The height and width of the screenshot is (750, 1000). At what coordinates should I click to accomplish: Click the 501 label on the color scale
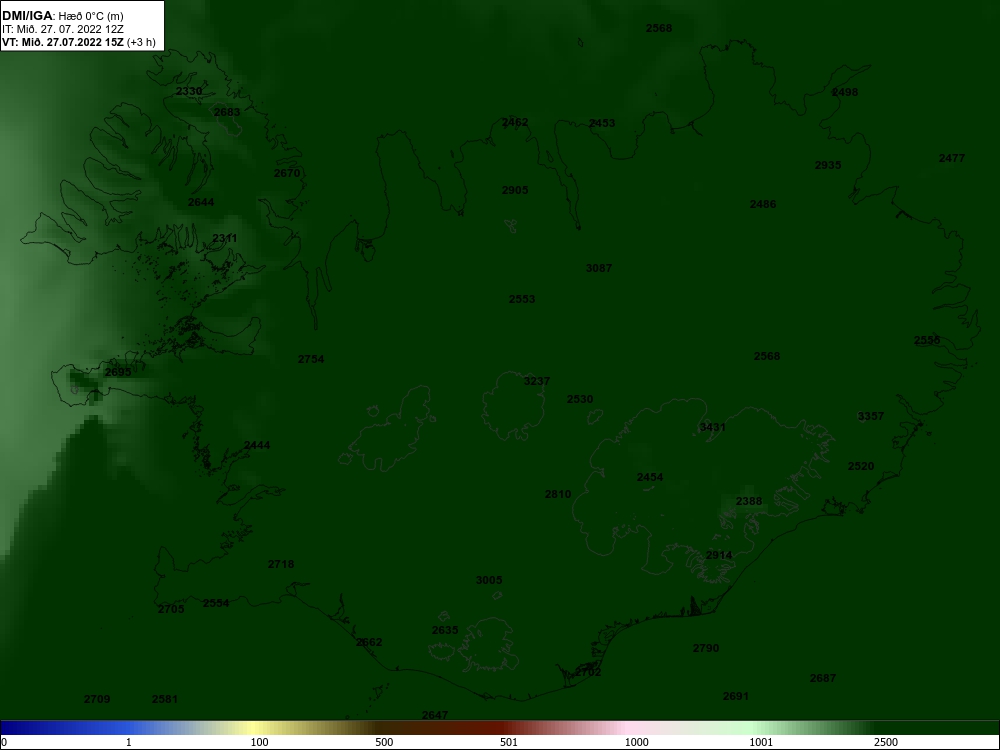[x=509, y=742]
